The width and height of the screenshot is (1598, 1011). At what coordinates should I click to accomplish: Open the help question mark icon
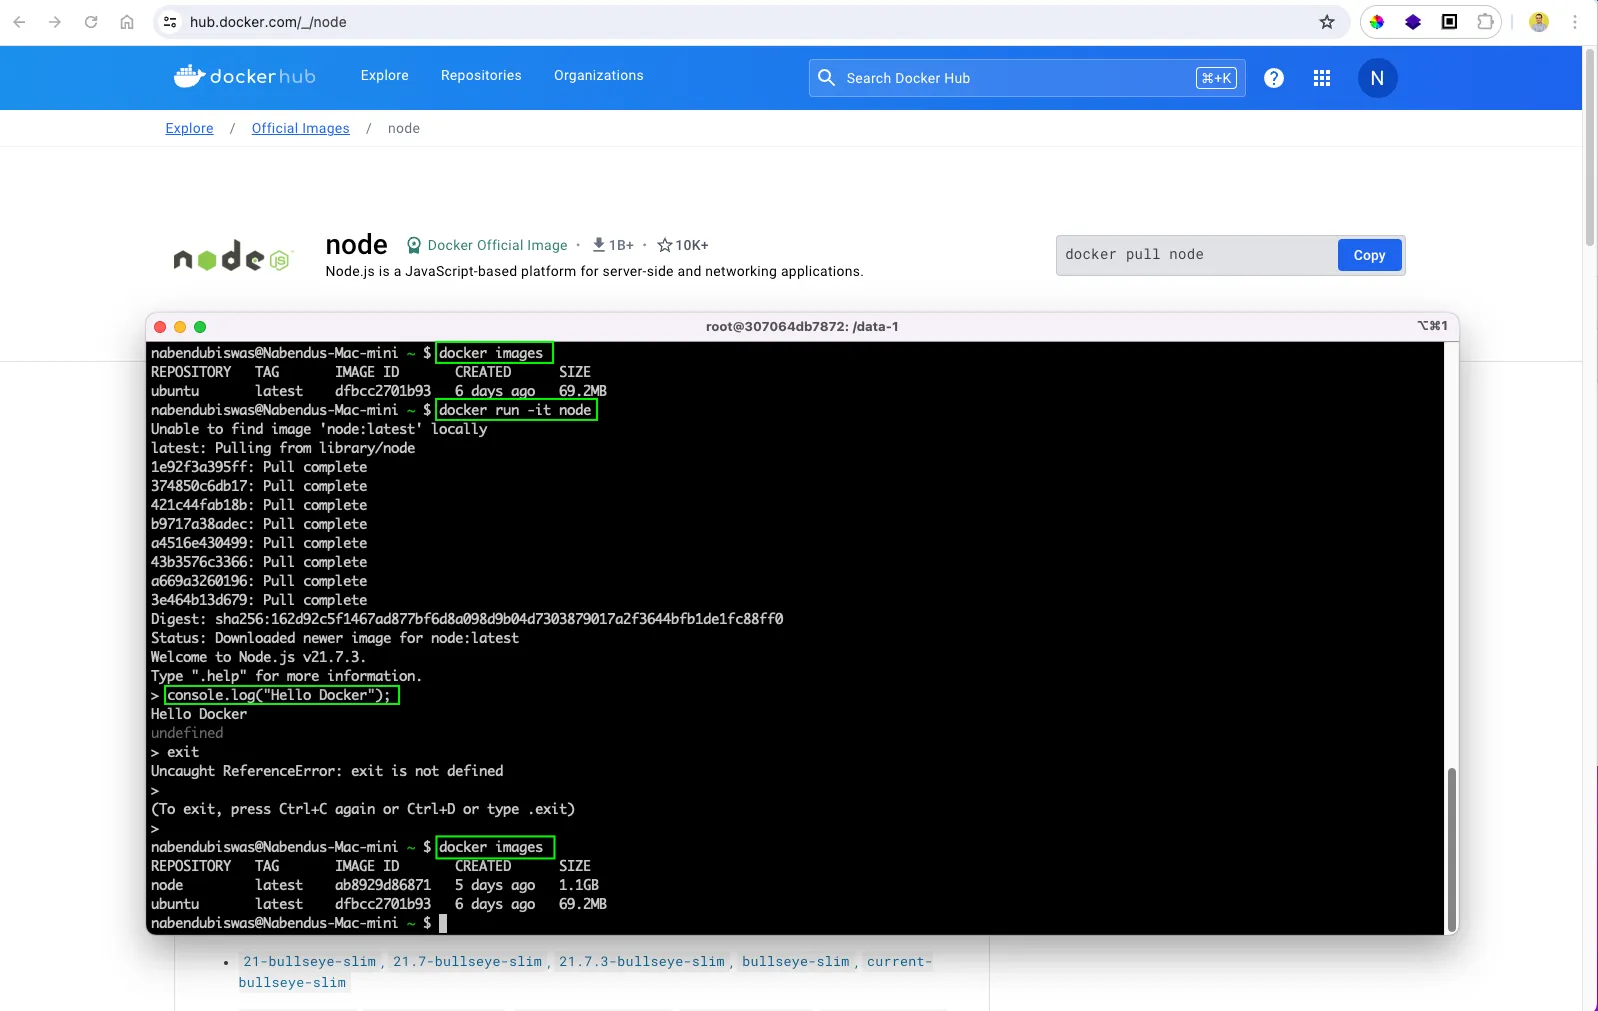[x=1274, y=78]
